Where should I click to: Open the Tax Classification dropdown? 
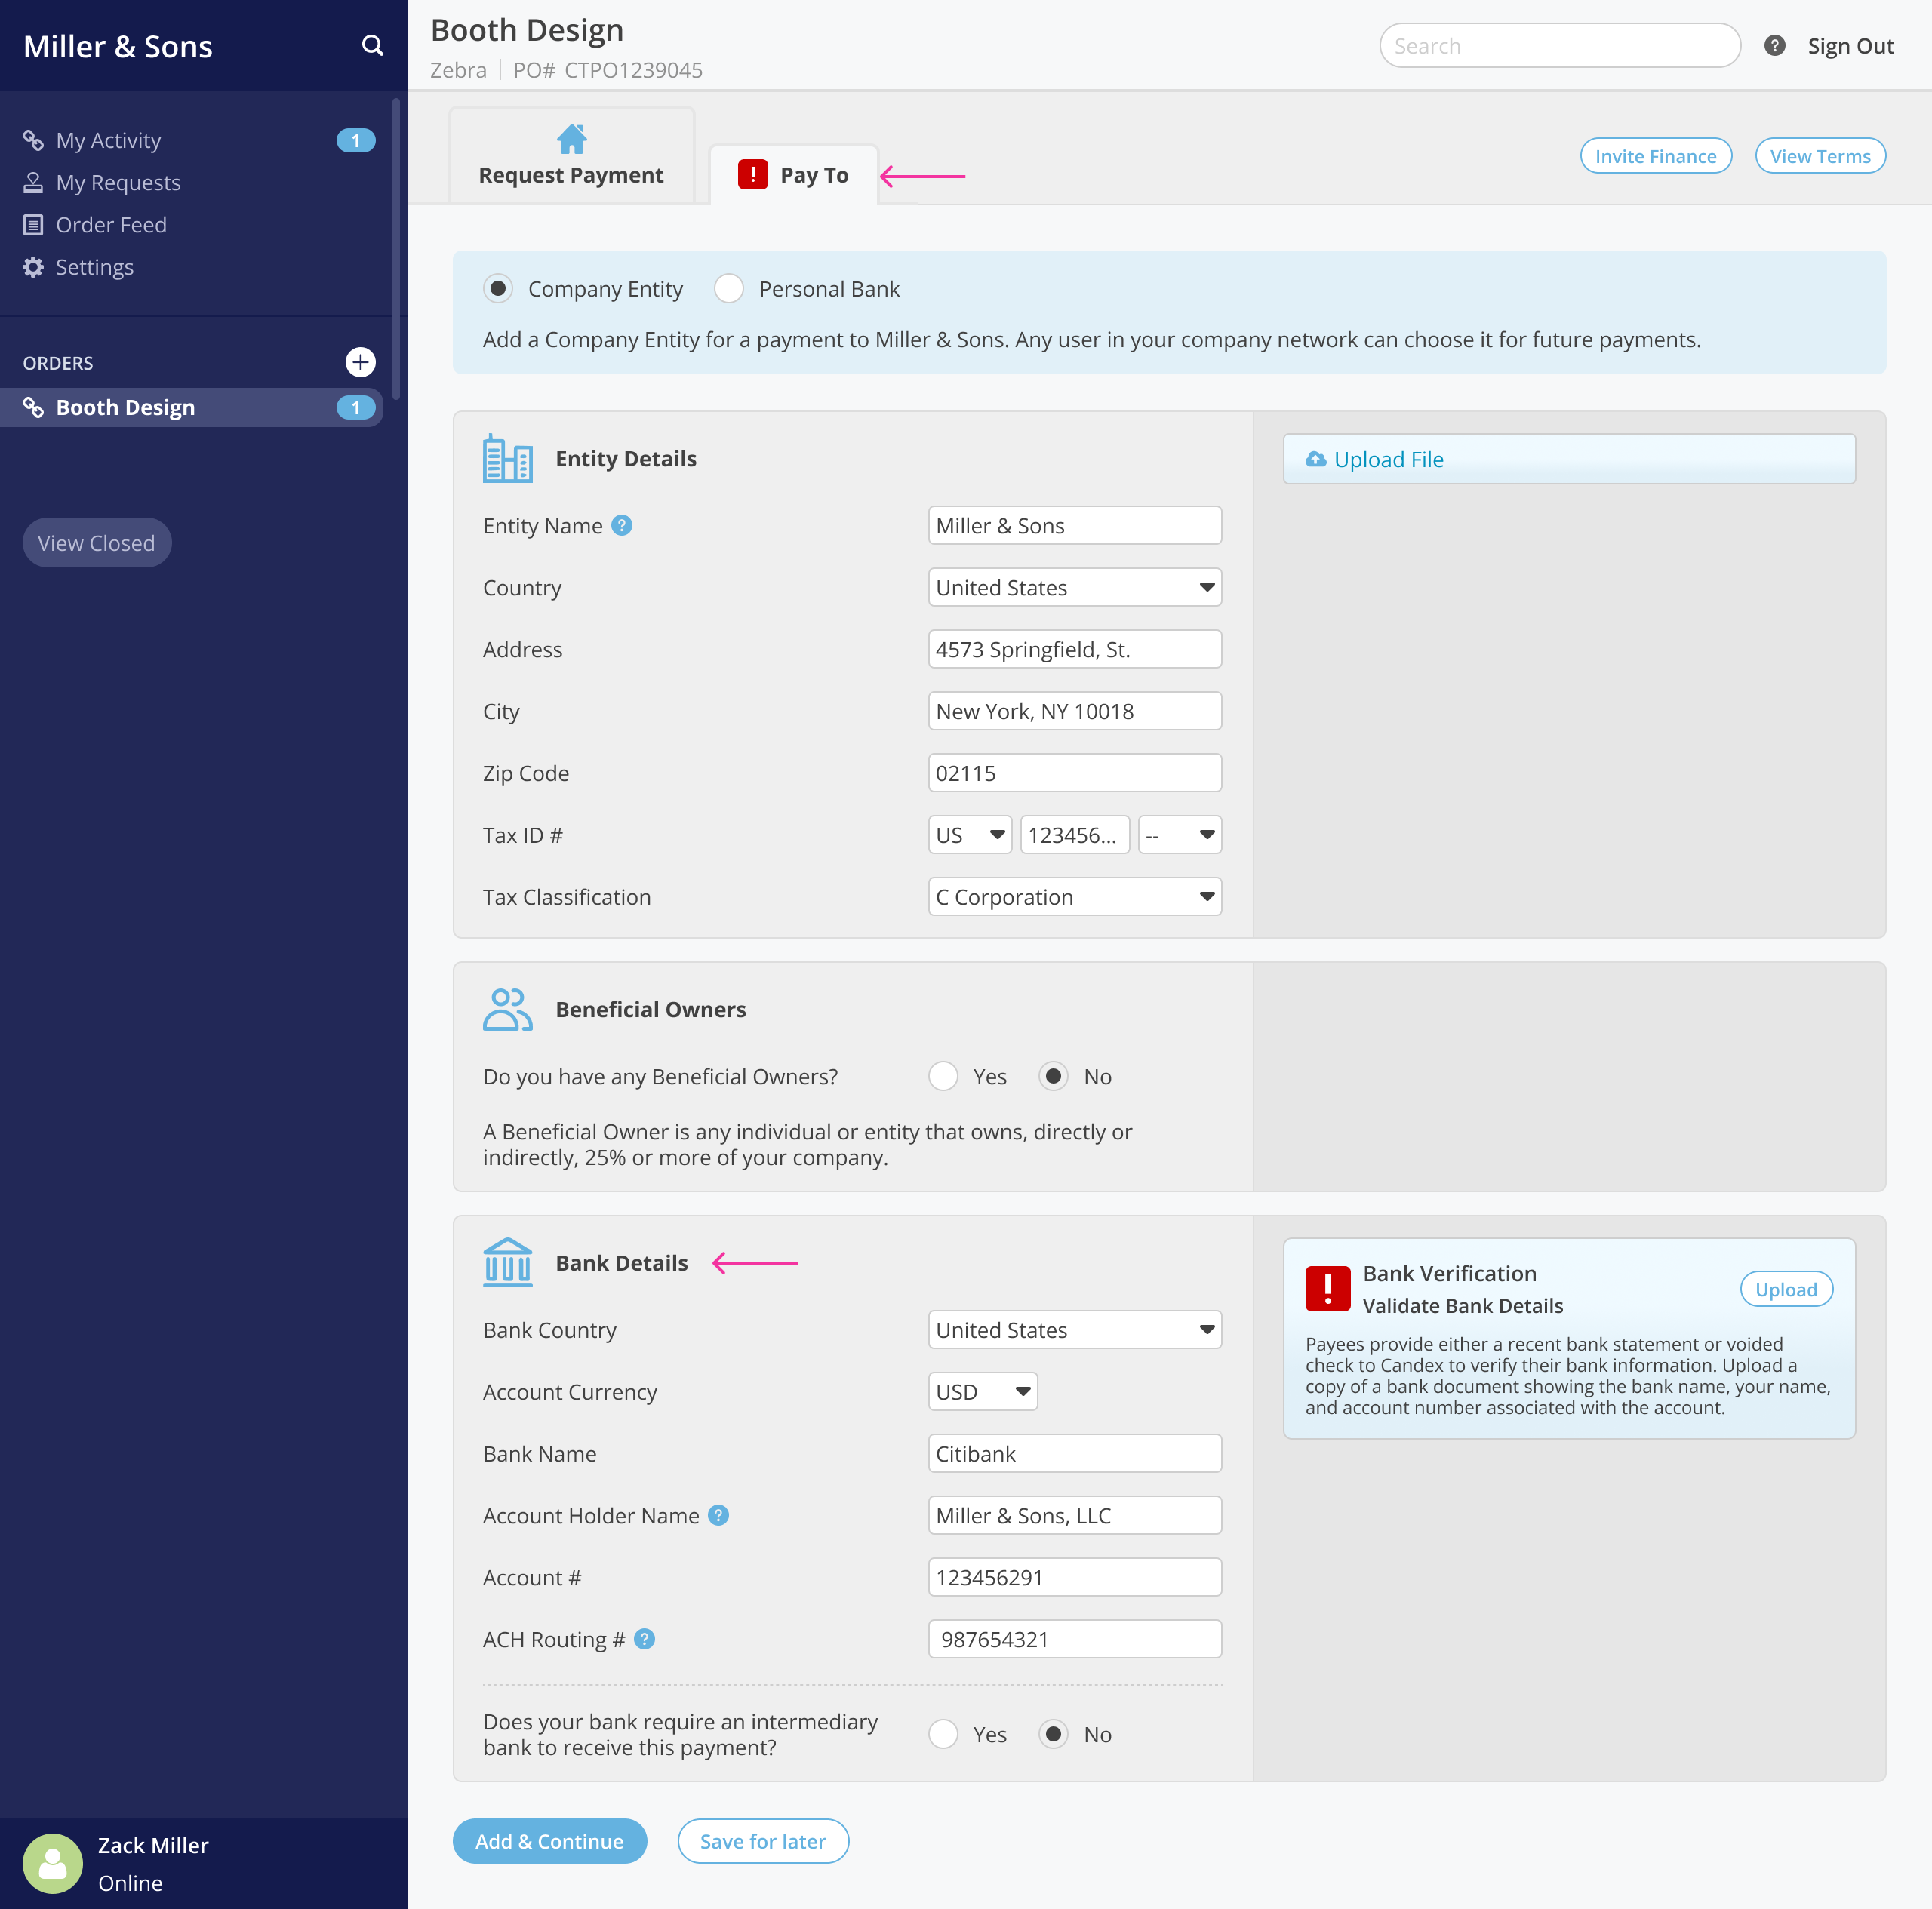[x=1074, y=897]
